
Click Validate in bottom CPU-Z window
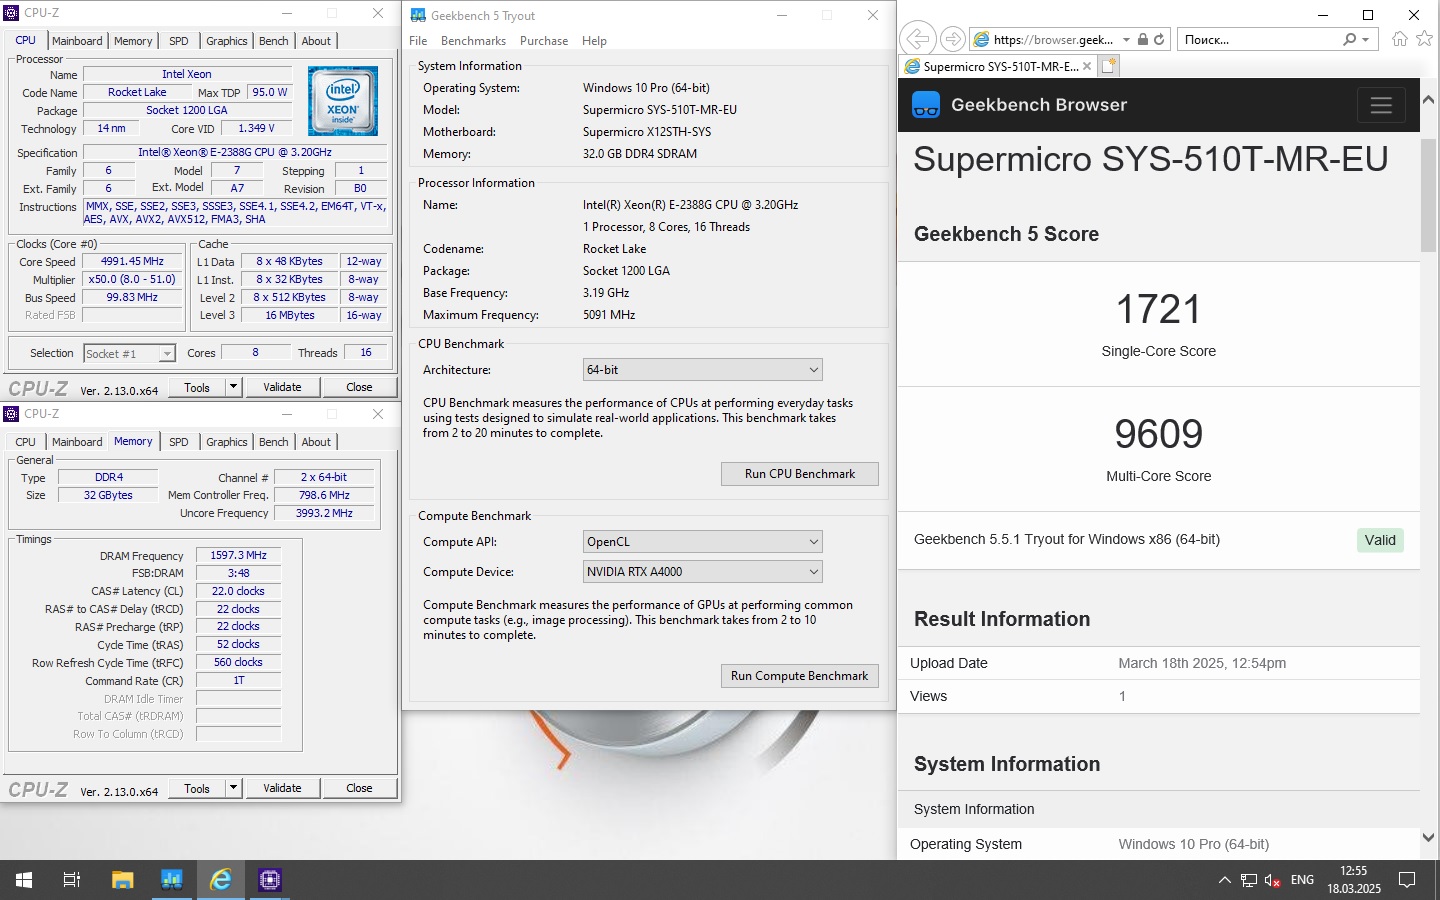pos(282,788)
